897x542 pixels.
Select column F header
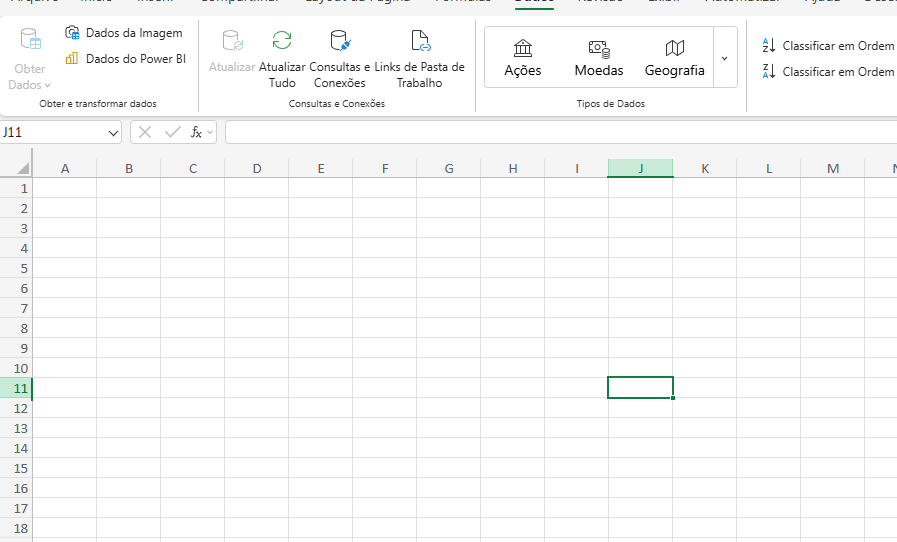385,168
